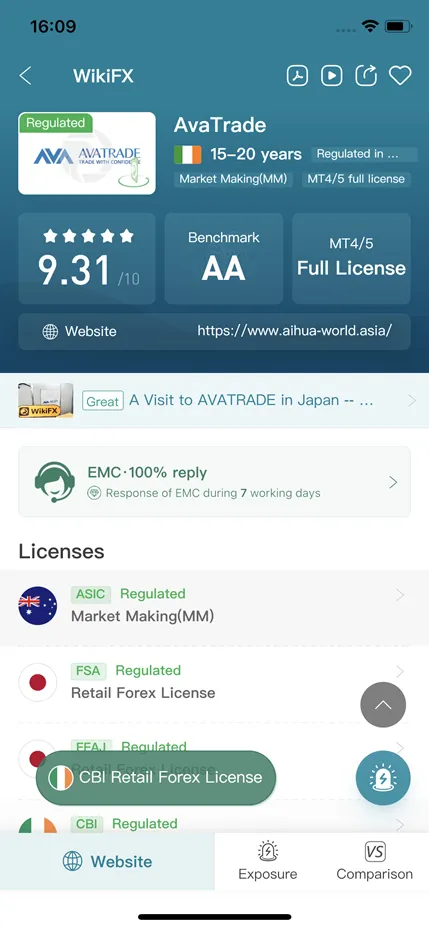This screenshot has height=929, width=429.
Task: Tap the gray scroll-to-top arrow button
Action: coord(383,705)
